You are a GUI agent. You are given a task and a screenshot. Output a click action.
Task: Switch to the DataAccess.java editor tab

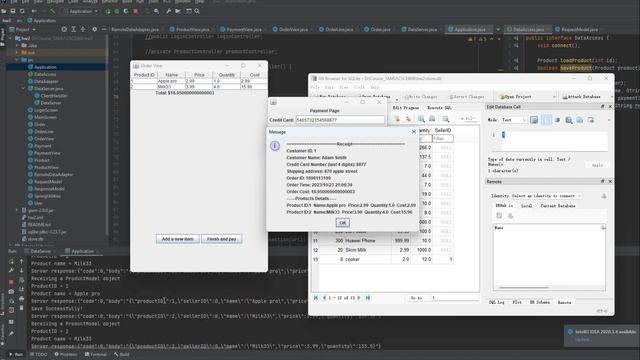(528, 29)
